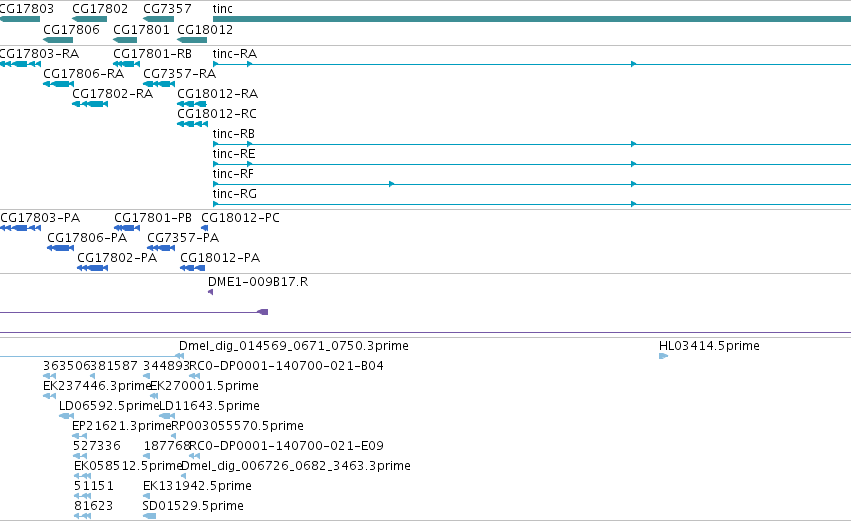Select EST RC0-DP0001-140700-021-B04

click(287, 366)
